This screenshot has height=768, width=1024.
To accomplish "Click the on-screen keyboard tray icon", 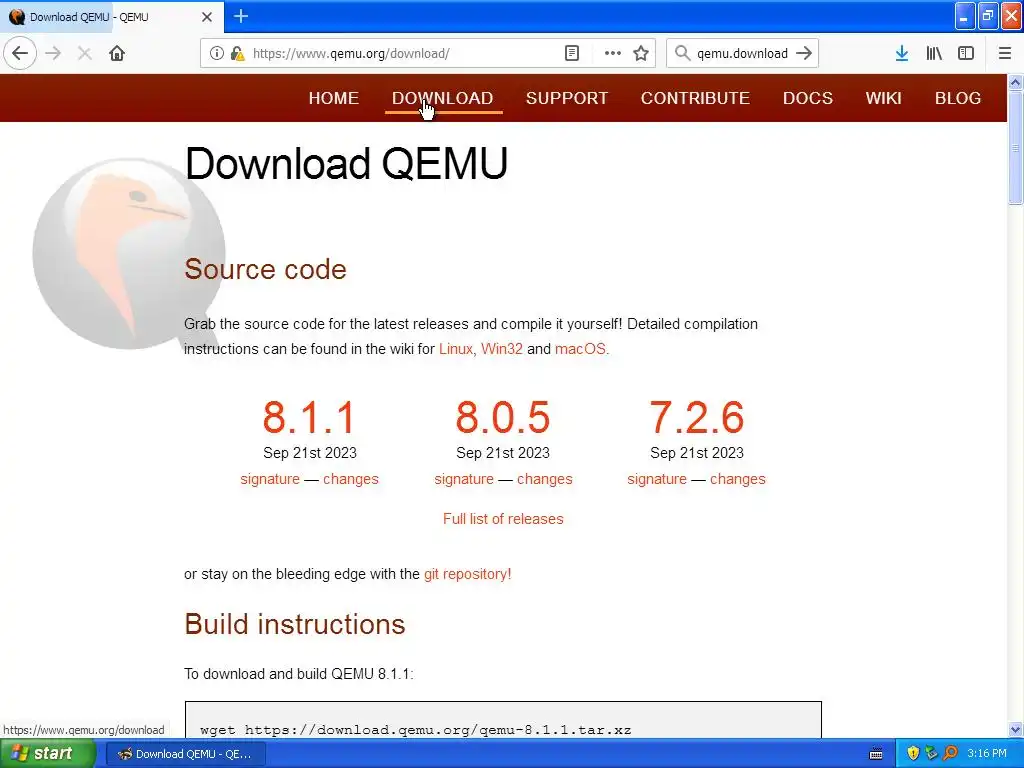I will point(876,754).
